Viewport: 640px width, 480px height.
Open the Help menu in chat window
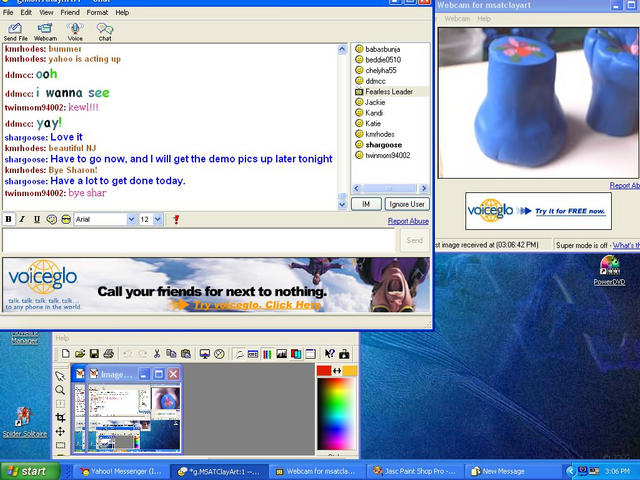(122, 12)
